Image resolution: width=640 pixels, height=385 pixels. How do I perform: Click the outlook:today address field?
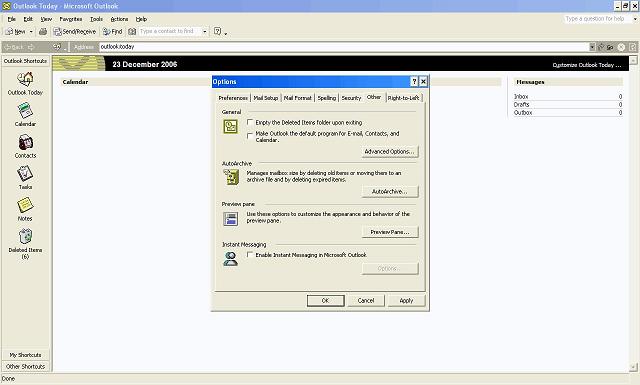click(x=344, y=47)
